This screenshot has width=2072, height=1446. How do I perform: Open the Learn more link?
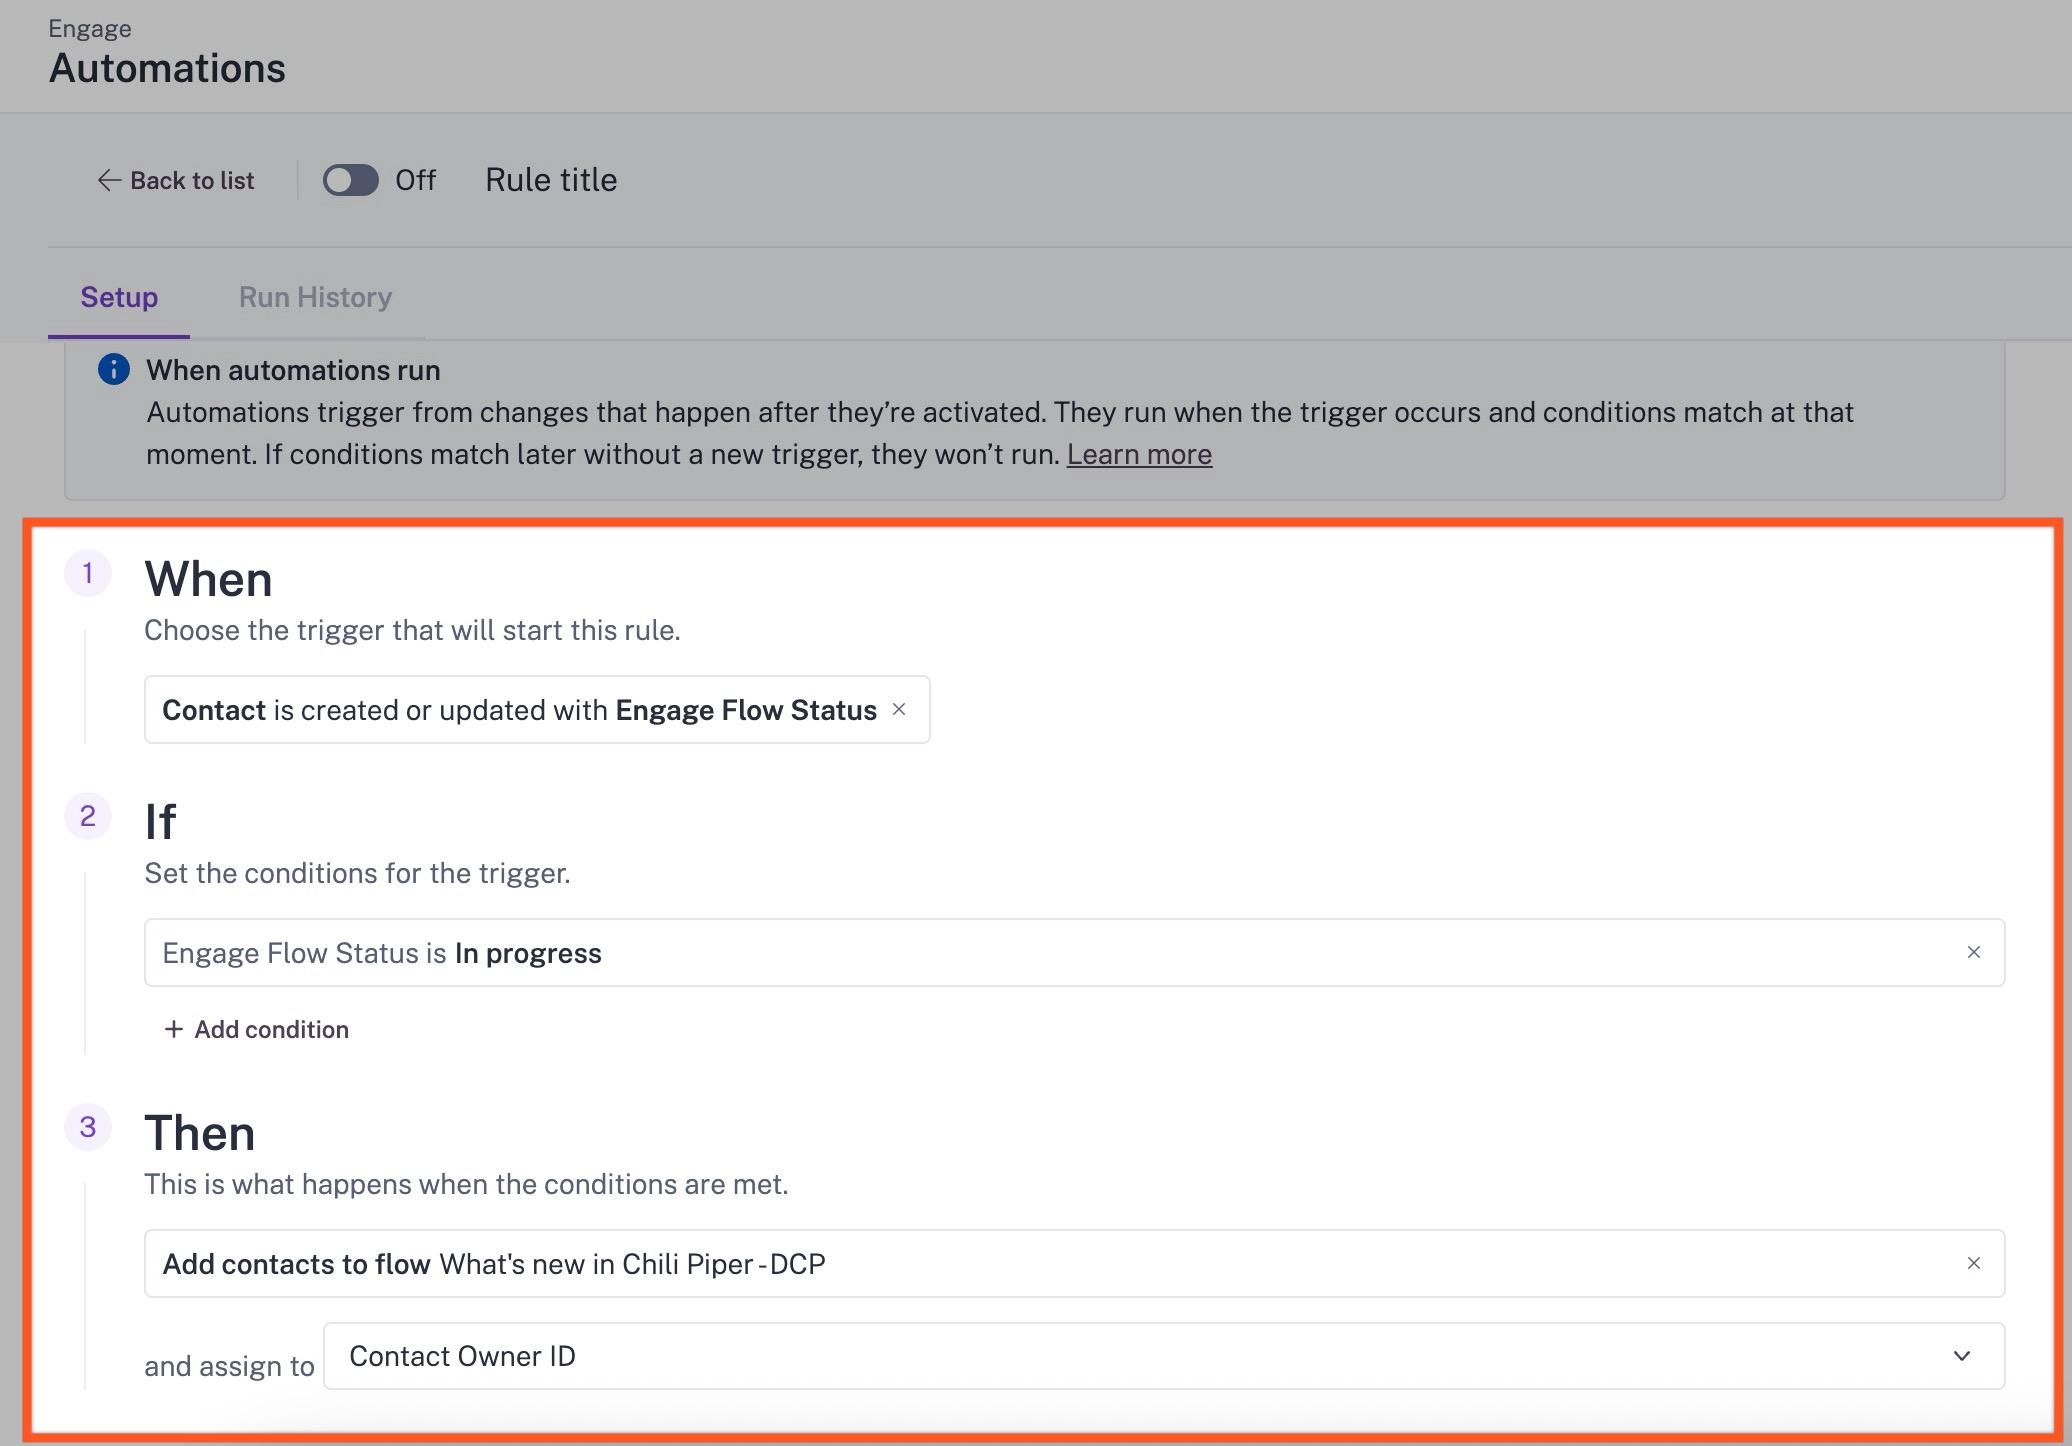[x=1139, y=454]
